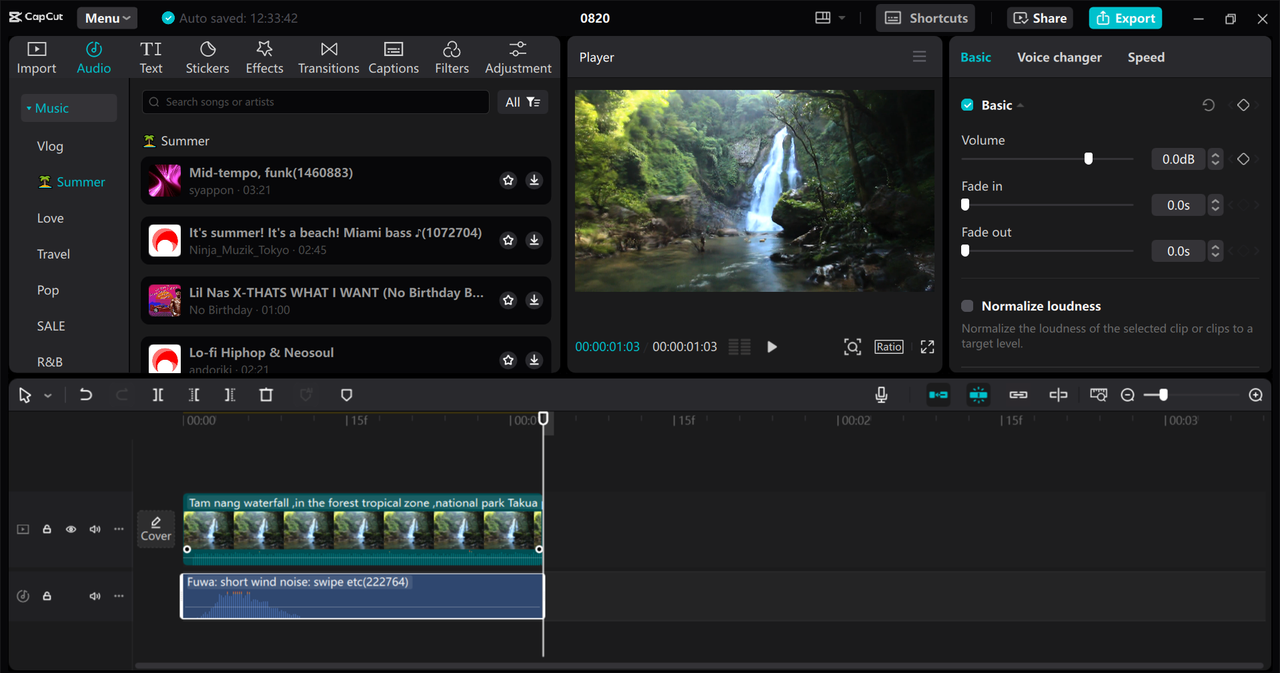
Task: Open the Text tool panel
Action: click(x=151, y=58)
